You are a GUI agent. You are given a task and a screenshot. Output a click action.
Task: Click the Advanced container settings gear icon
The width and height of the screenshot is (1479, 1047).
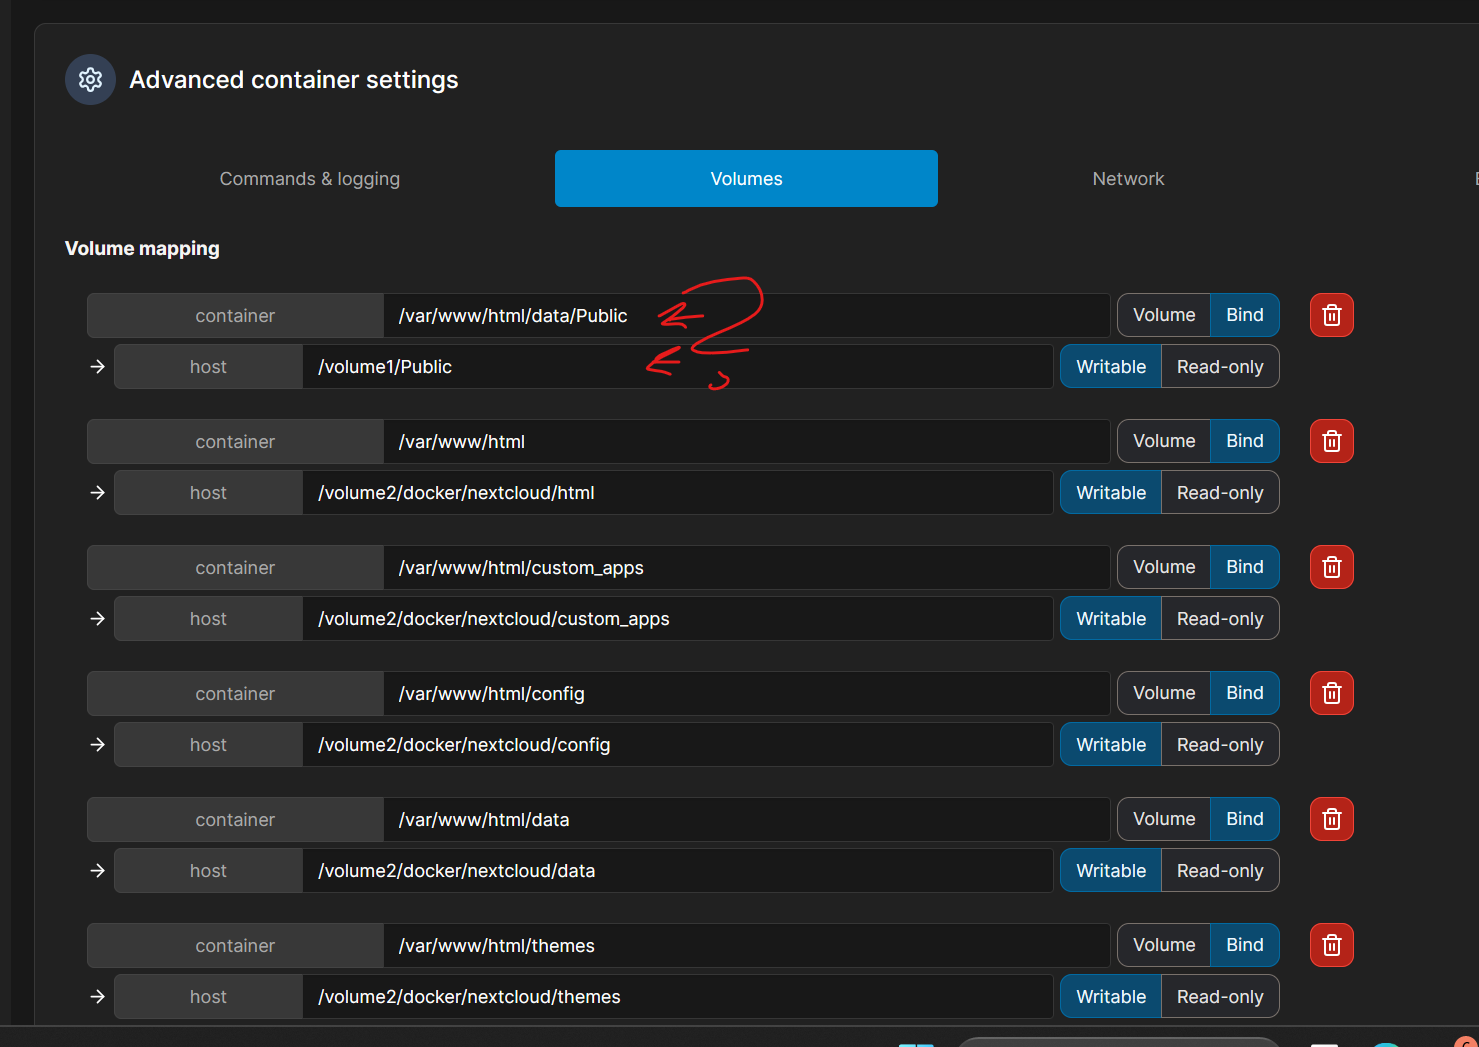pyautogui.click(x=90, y=80)
